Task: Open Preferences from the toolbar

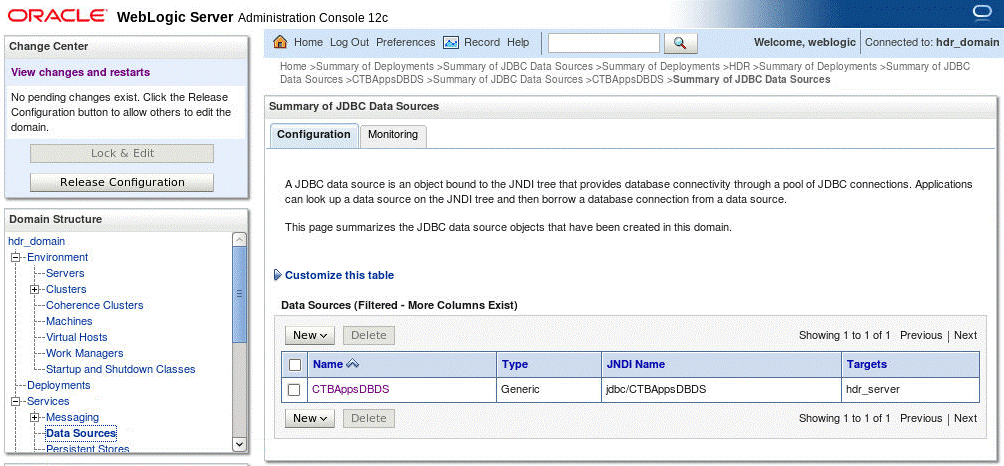Action: [405, 42]
